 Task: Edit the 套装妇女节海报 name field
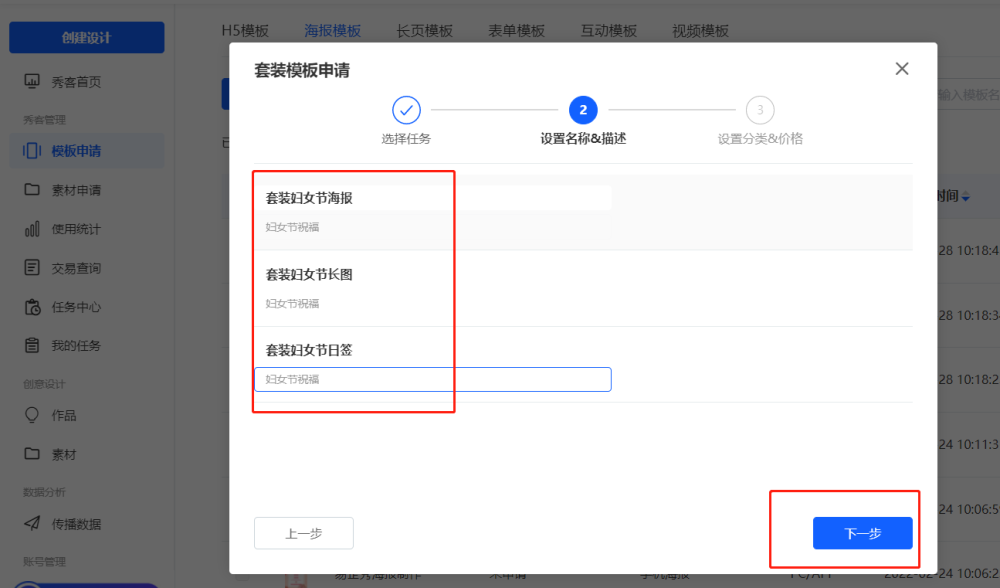click(433, 198)
